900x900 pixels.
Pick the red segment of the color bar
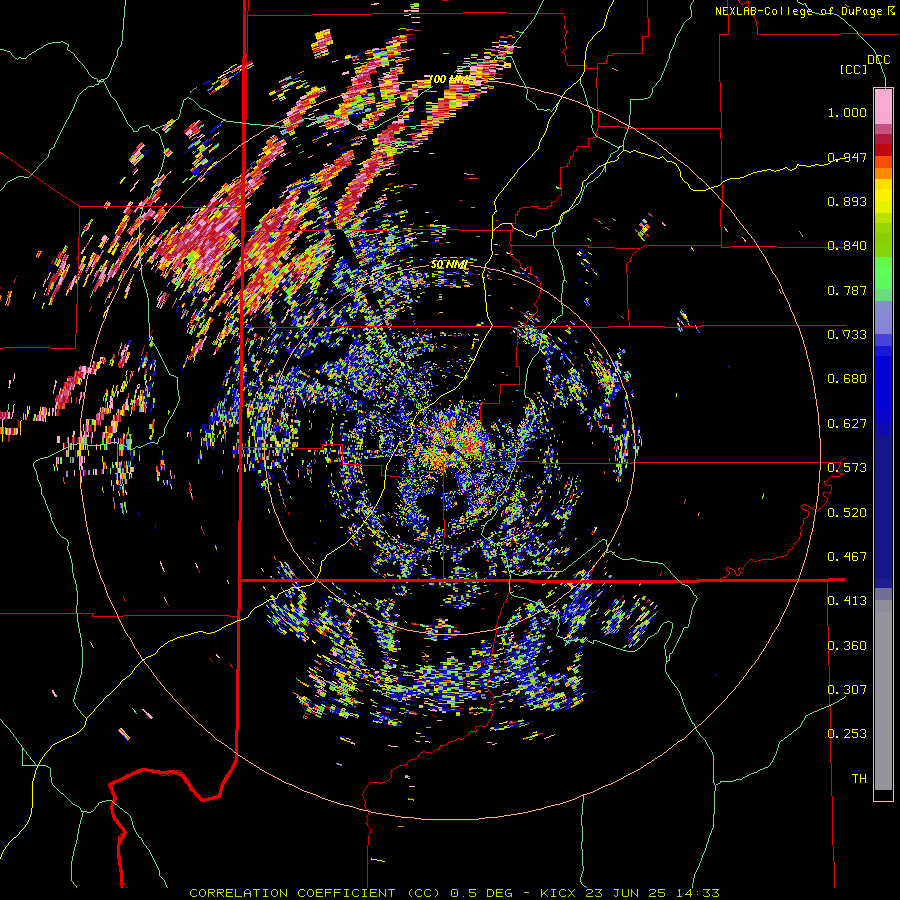pyautogui.click(x=883, y=150)
